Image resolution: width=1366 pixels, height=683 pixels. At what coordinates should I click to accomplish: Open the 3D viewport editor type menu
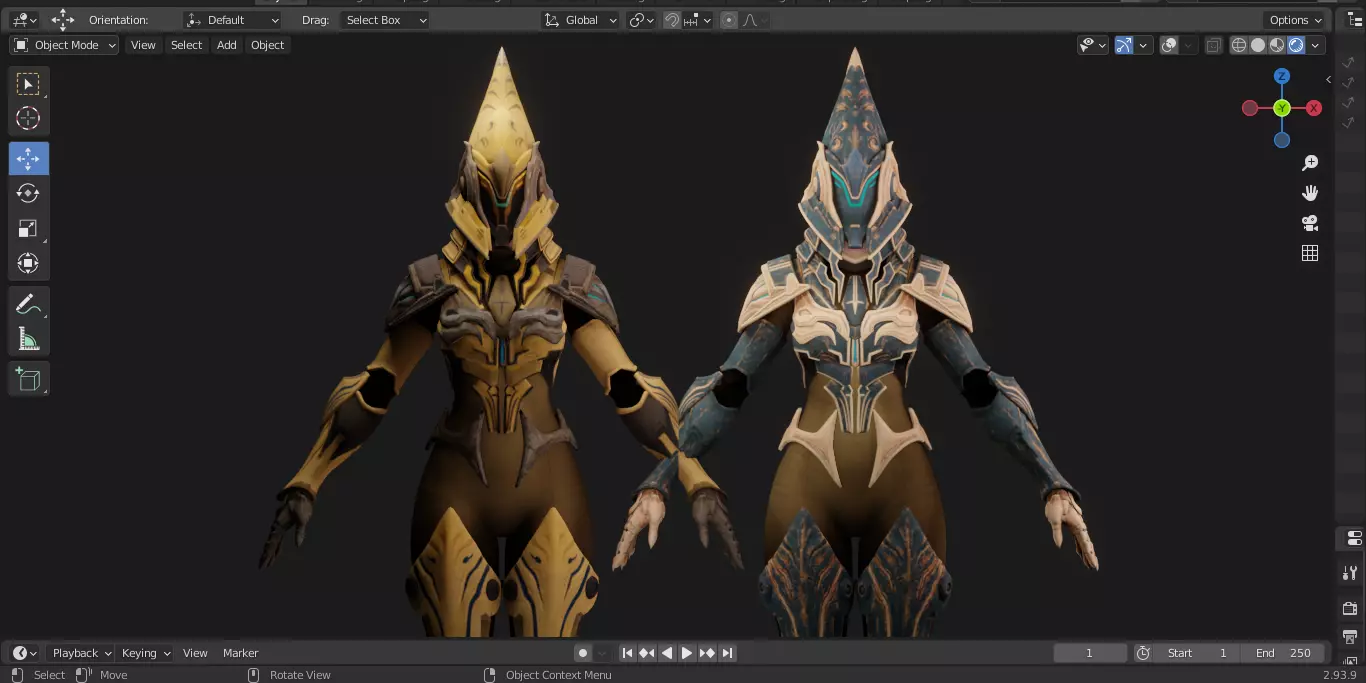click(x=24, y=20)
